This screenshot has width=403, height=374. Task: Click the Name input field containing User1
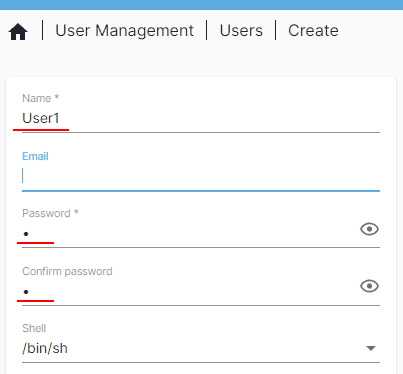point(201,119)
